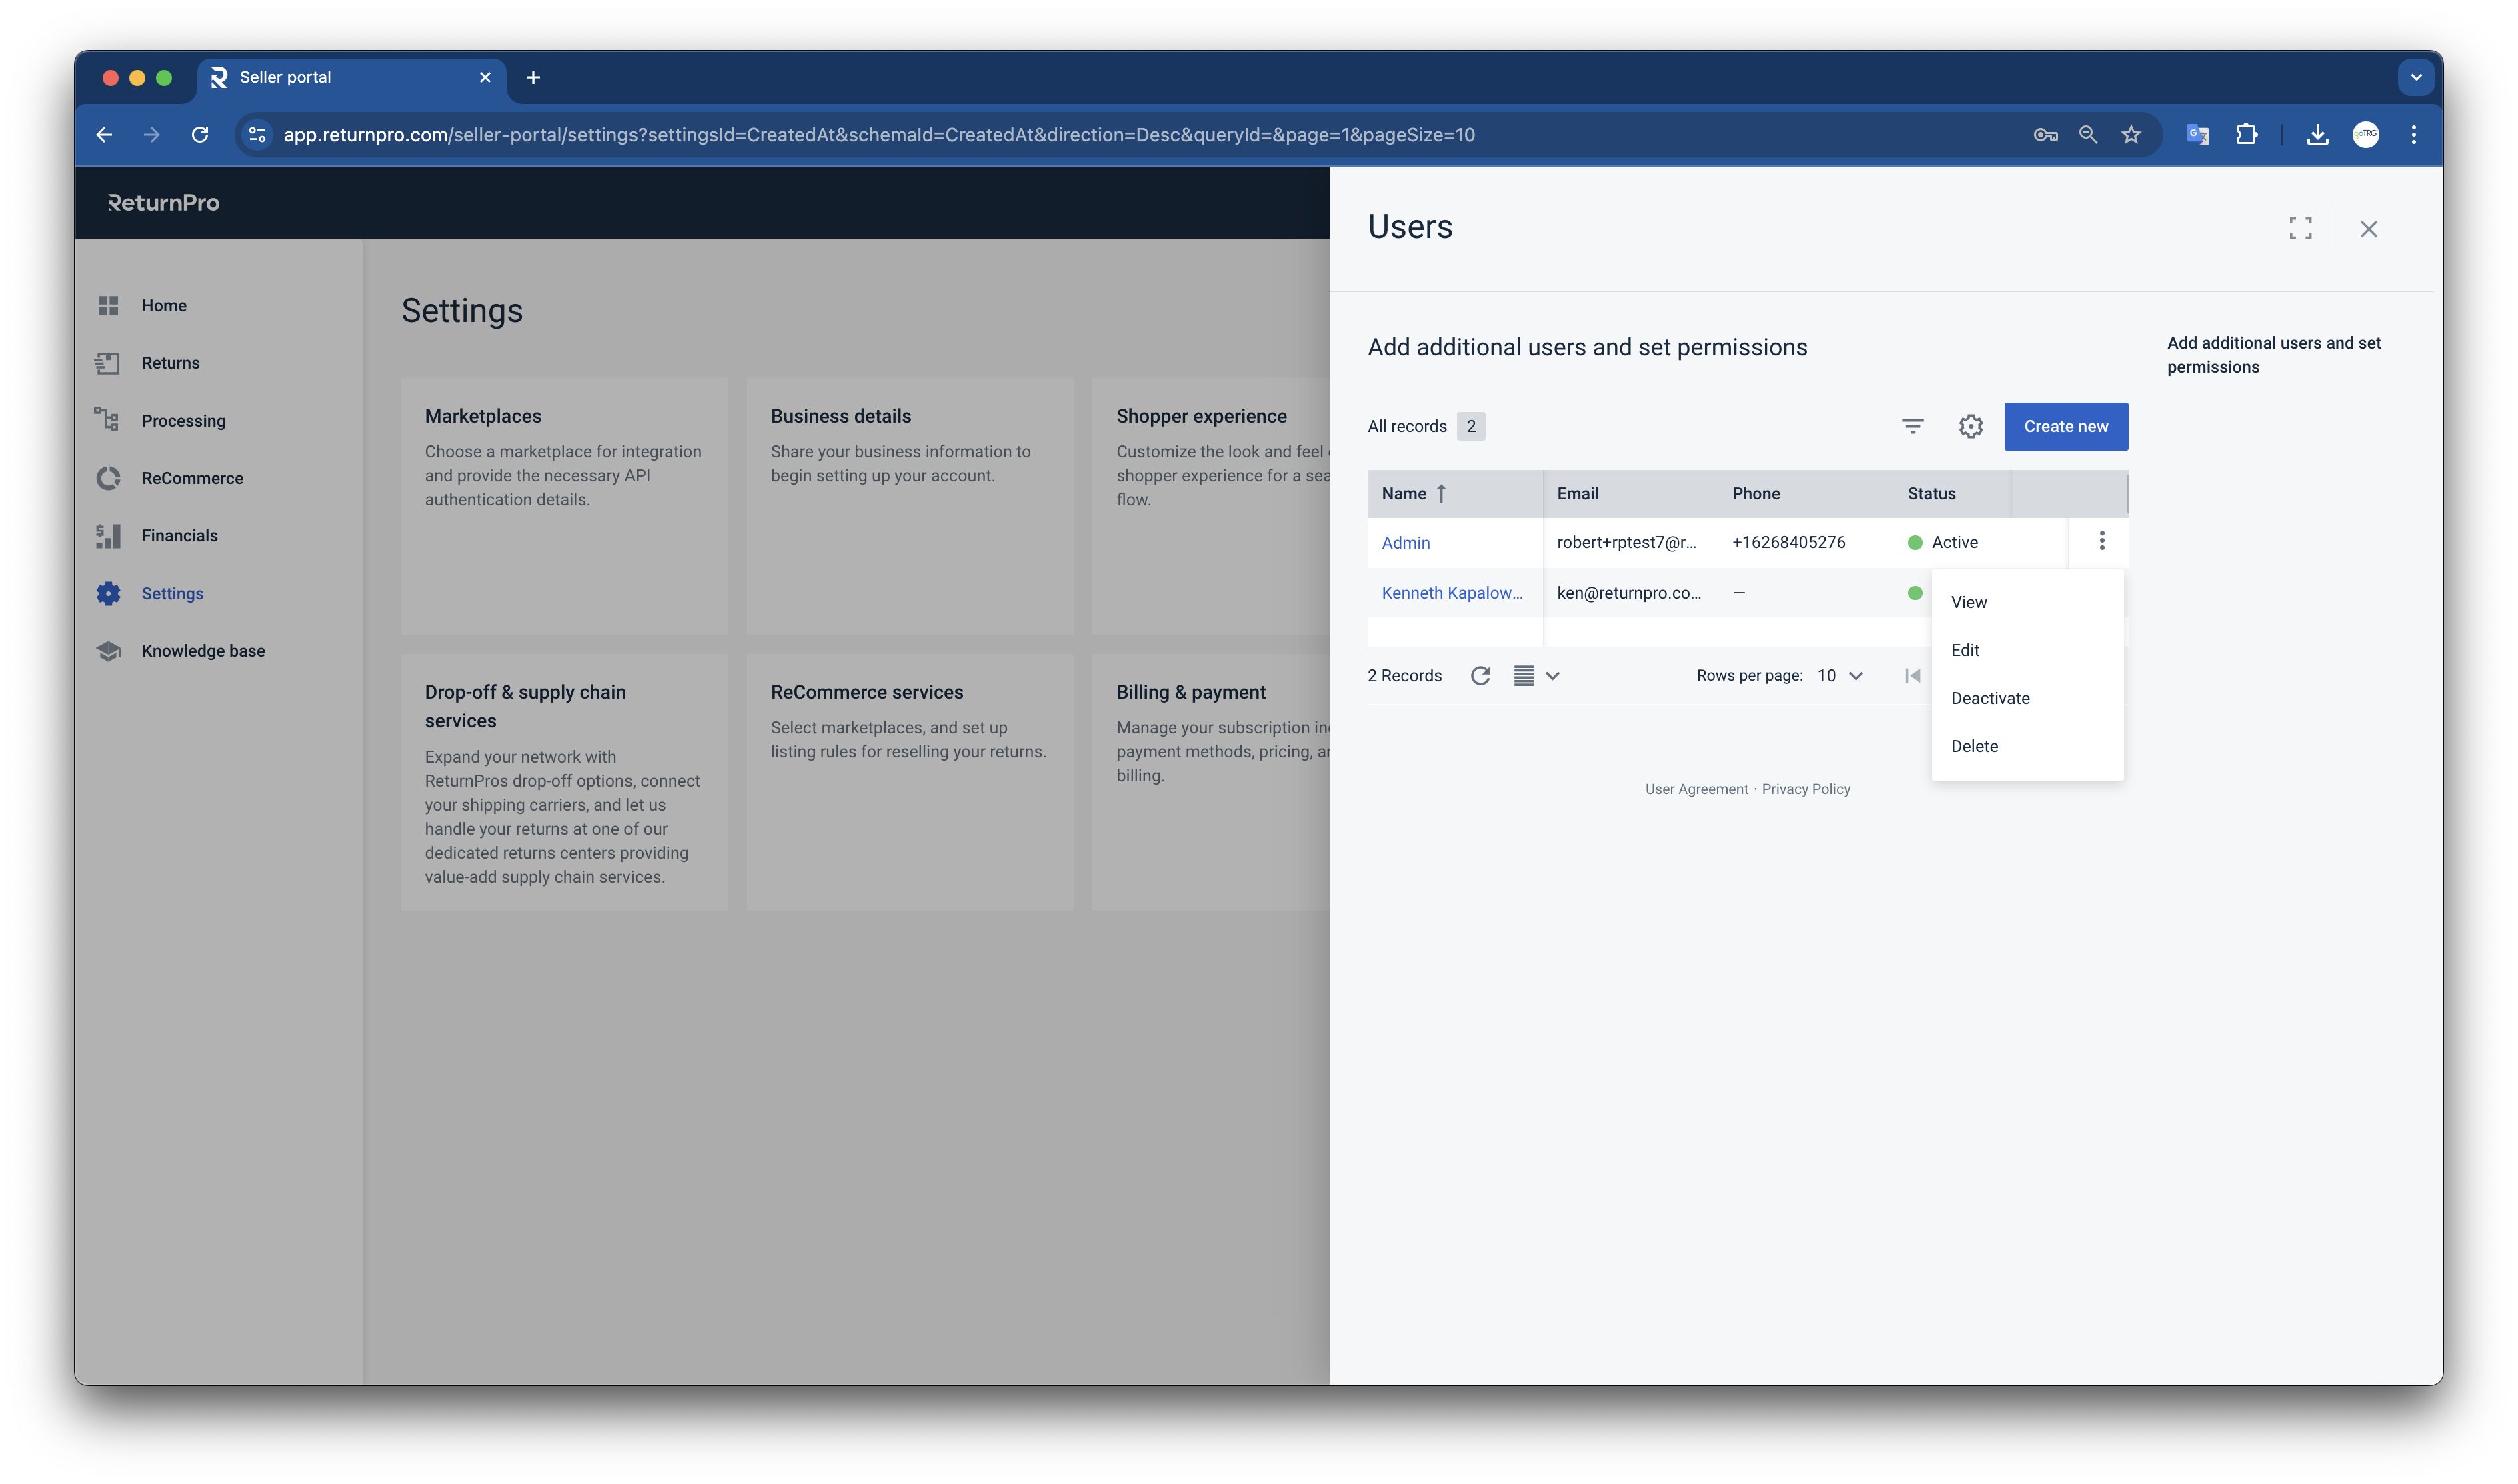Open table settings gear icon
This screenshot has width=2518, height=1484.
[1970, 426]
